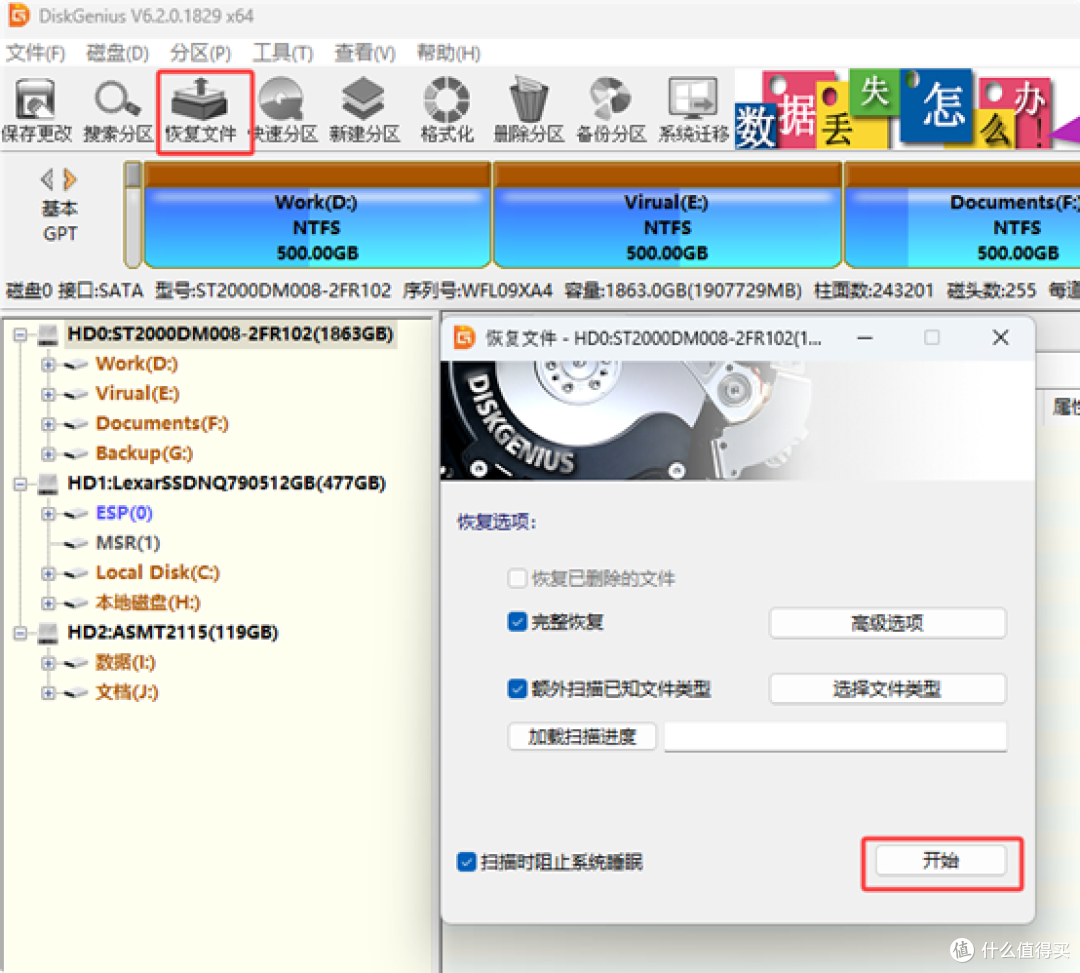
Task: Collapse the HD0 ST2000DM008 disk node
Action: tap(20, 335)
